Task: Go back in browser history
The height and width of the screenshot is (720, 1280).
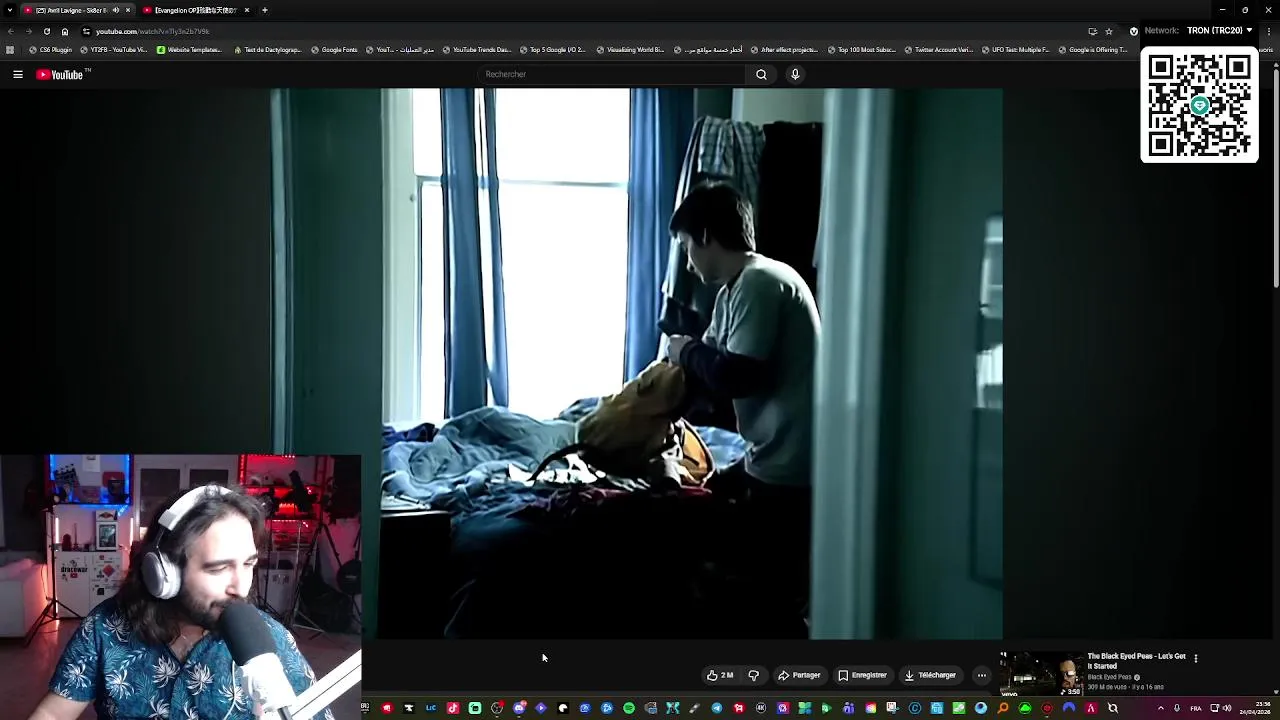Action: coord(11,31)
